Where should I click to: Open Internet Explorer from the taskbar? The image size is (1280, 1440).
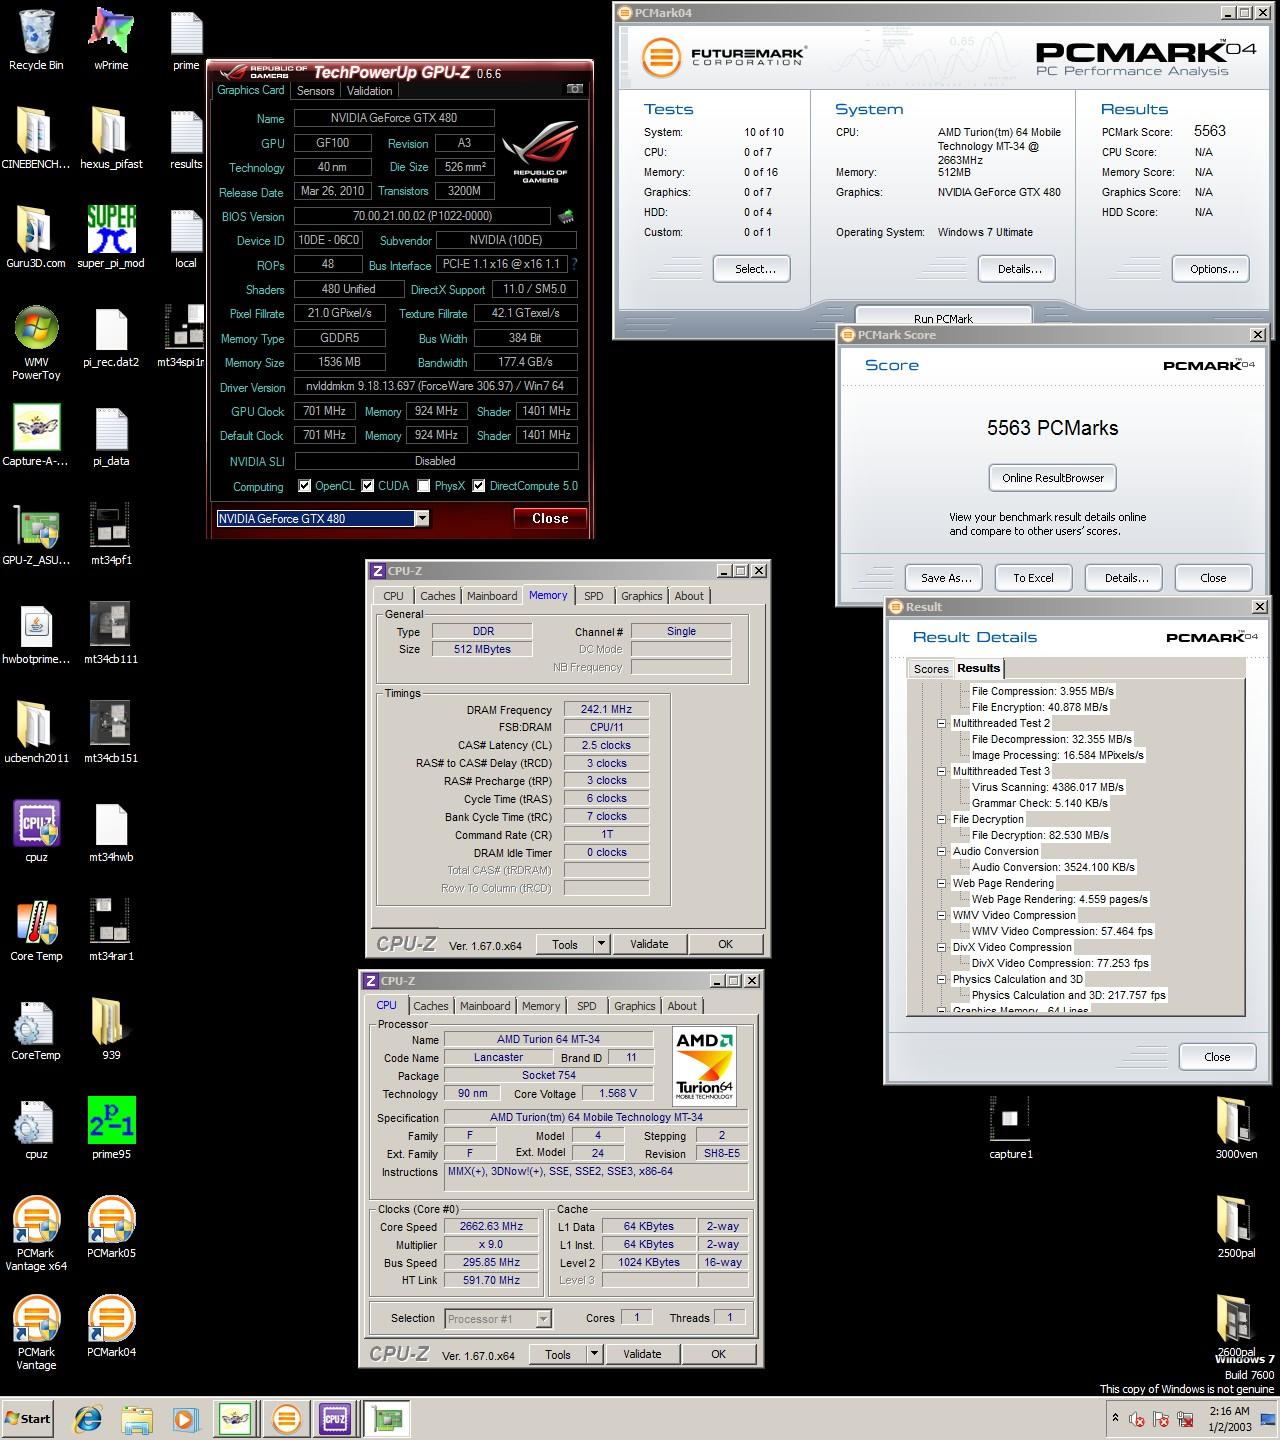point(88,1418)
